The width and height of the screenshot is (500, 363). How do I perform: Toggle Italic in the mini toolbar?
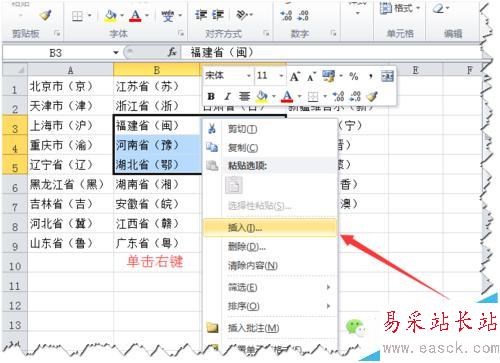pos(227,97)
